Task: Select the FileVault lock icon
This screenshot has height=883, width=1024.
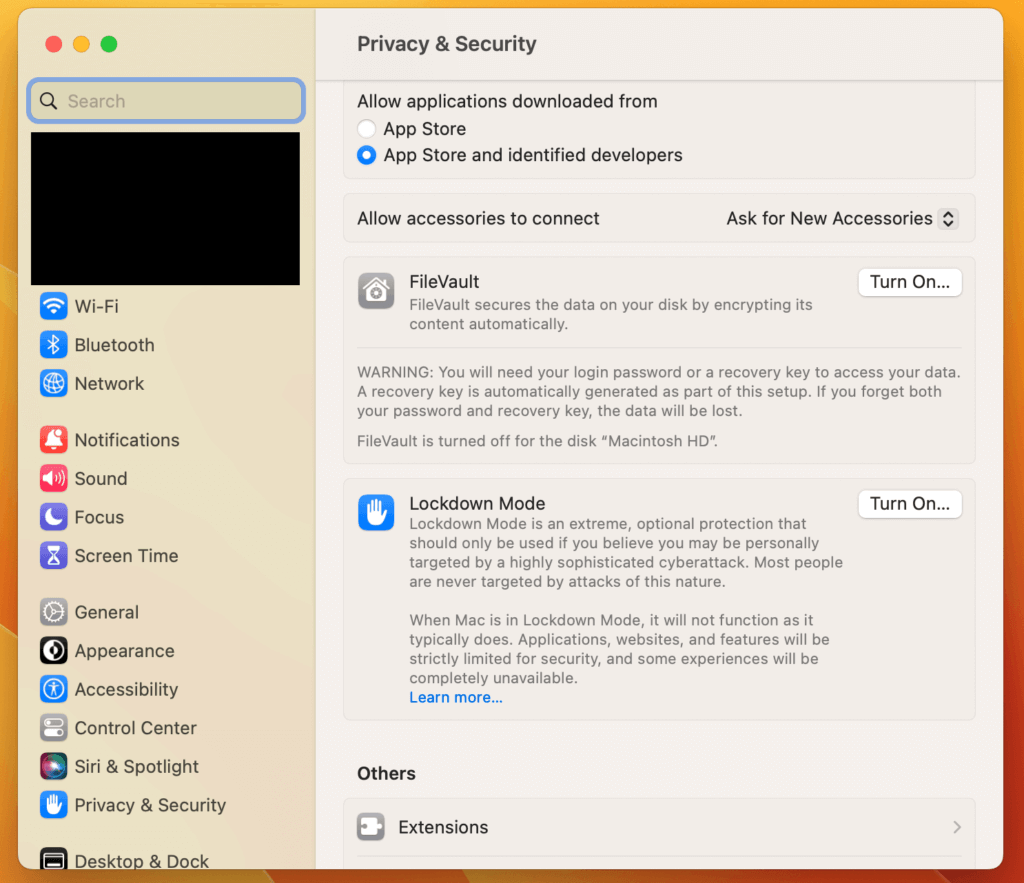Action: (x=376, y=291)
